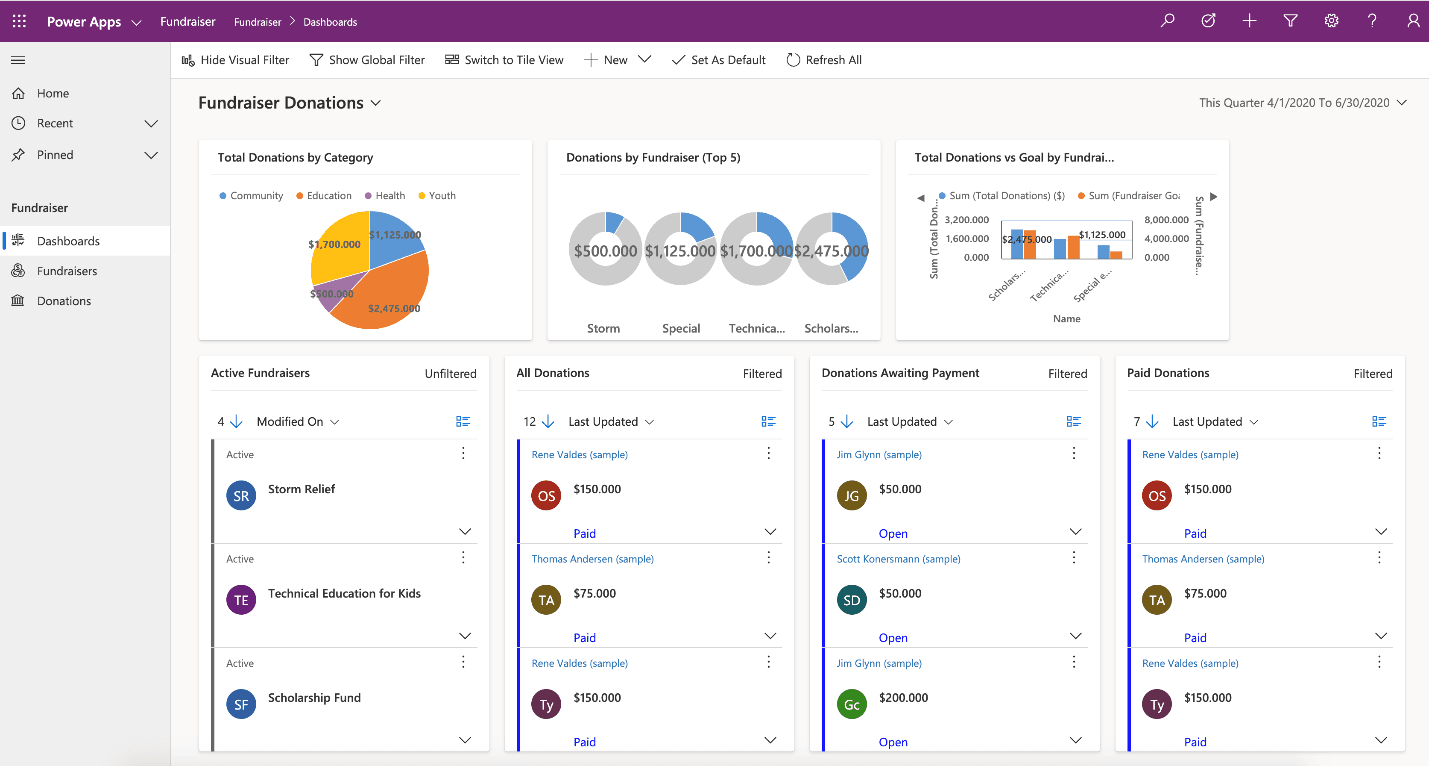Open the settings gear icon
Viewport: 1429px width, 766px height.
(x=1331, y=21)
